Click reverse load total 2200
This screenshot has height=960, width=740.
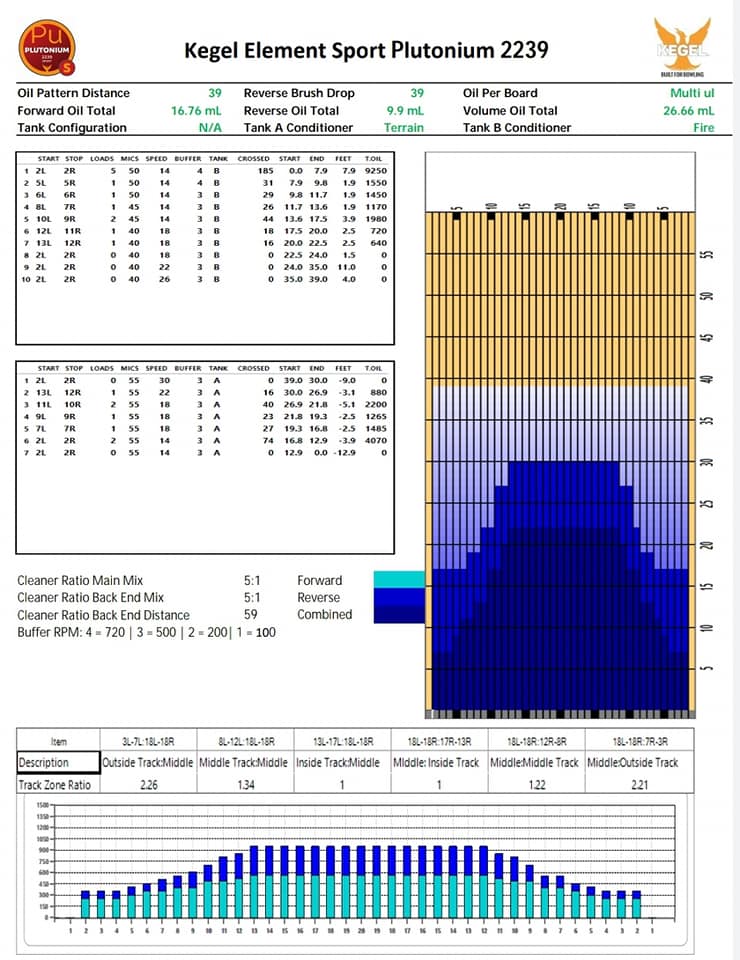[x=376, y=405]
